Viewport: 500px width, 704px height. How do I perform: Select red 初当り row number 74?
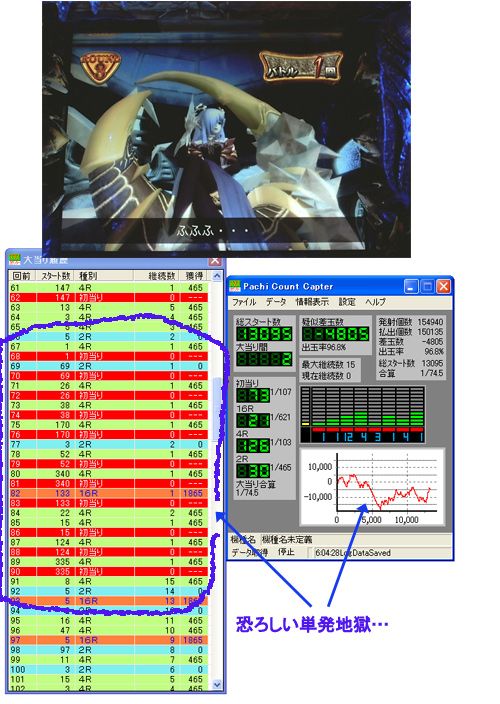pos(109,415)
